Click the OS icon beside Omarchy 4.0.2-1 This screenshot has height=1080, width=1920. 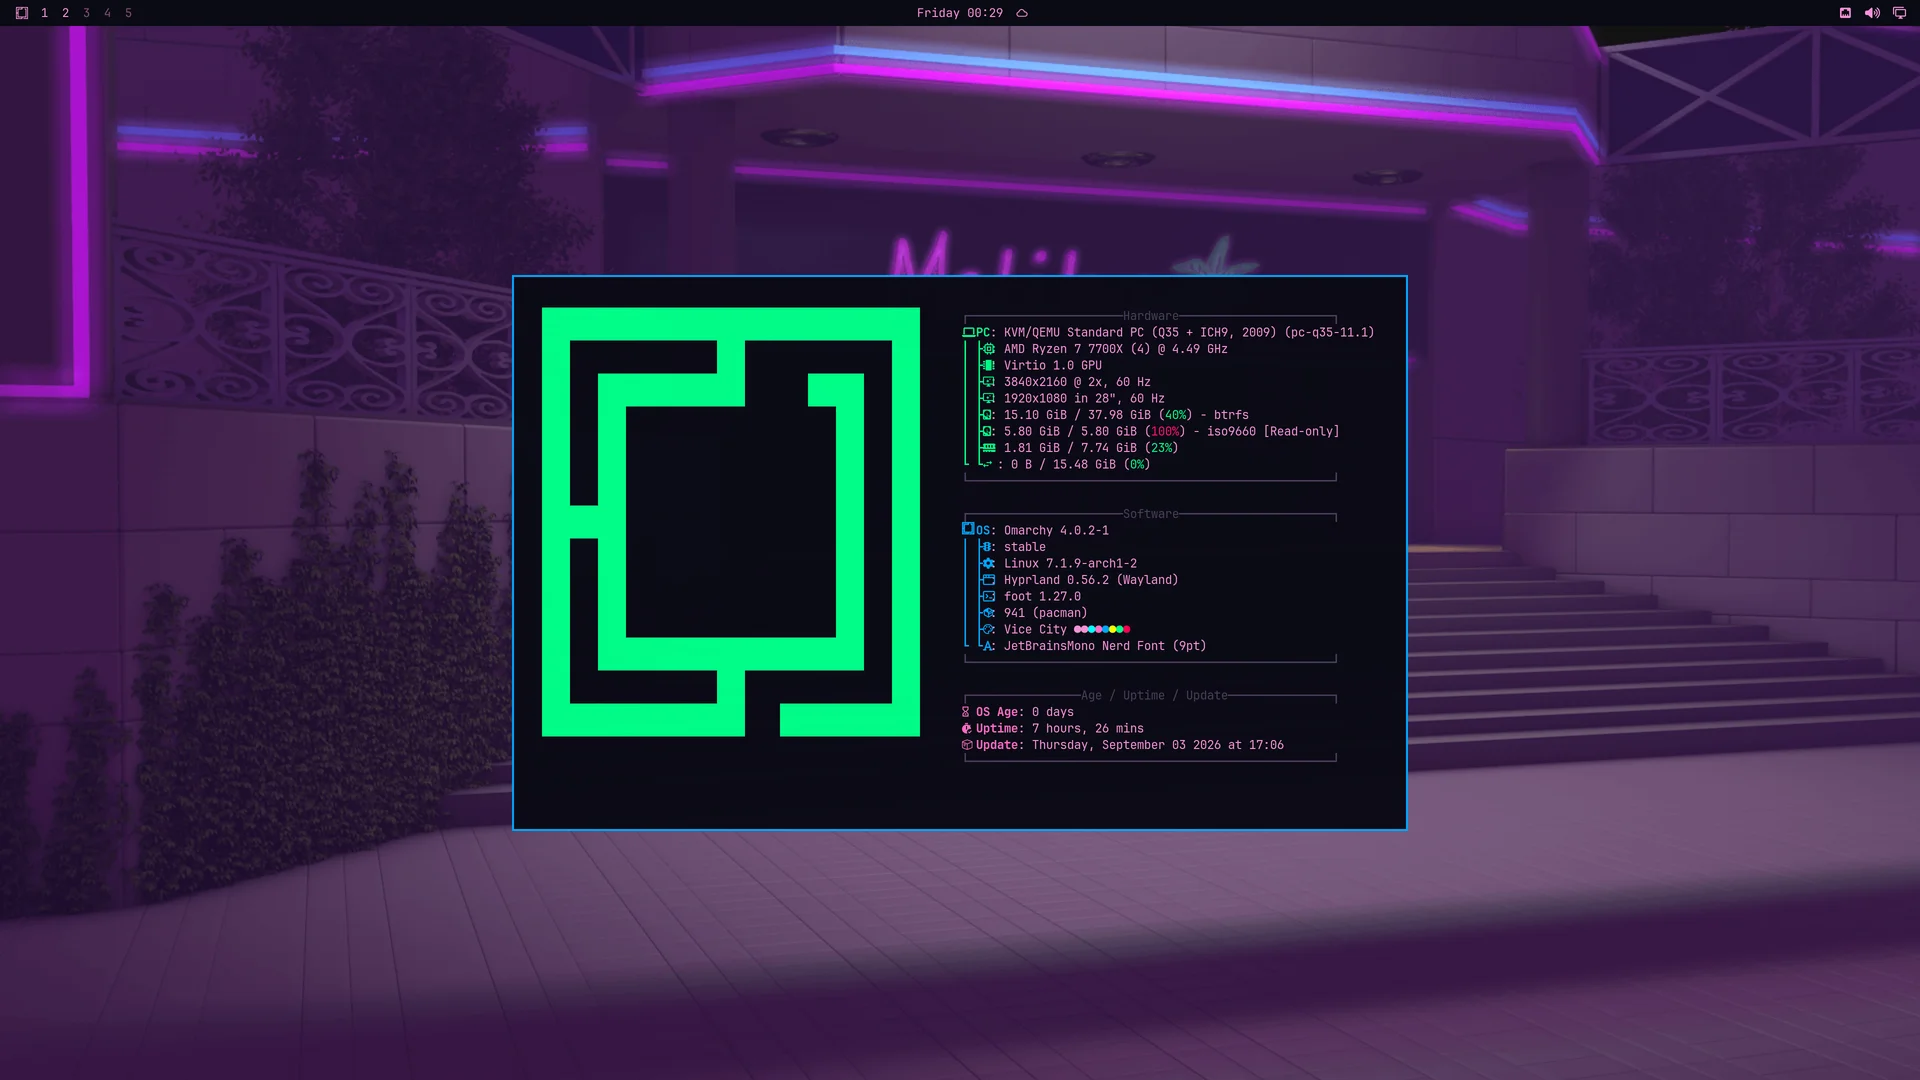(968, 529)
